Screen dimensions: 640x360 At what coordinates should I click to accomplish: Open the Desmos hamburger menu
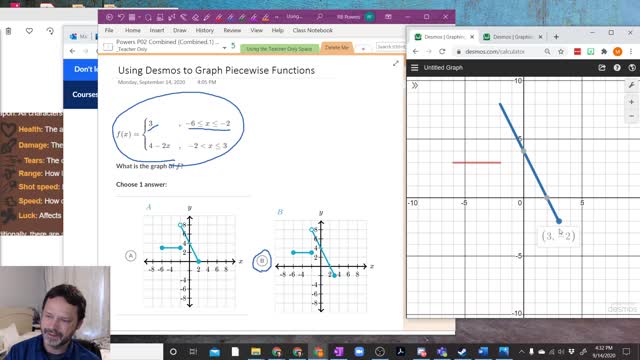[x=415, y=67]
